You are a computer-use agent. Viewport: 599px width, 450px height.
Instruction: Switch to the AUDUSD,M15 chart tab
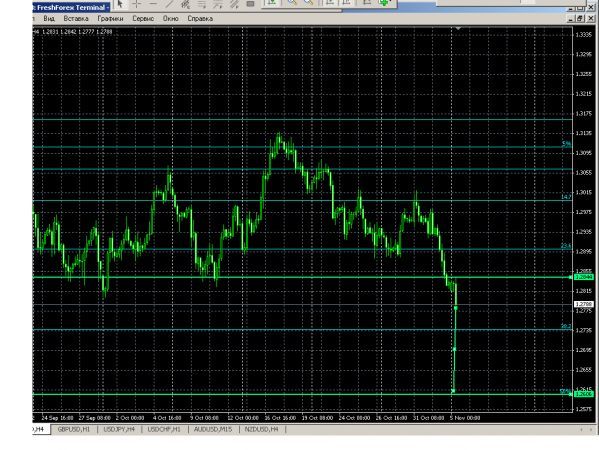213,429
